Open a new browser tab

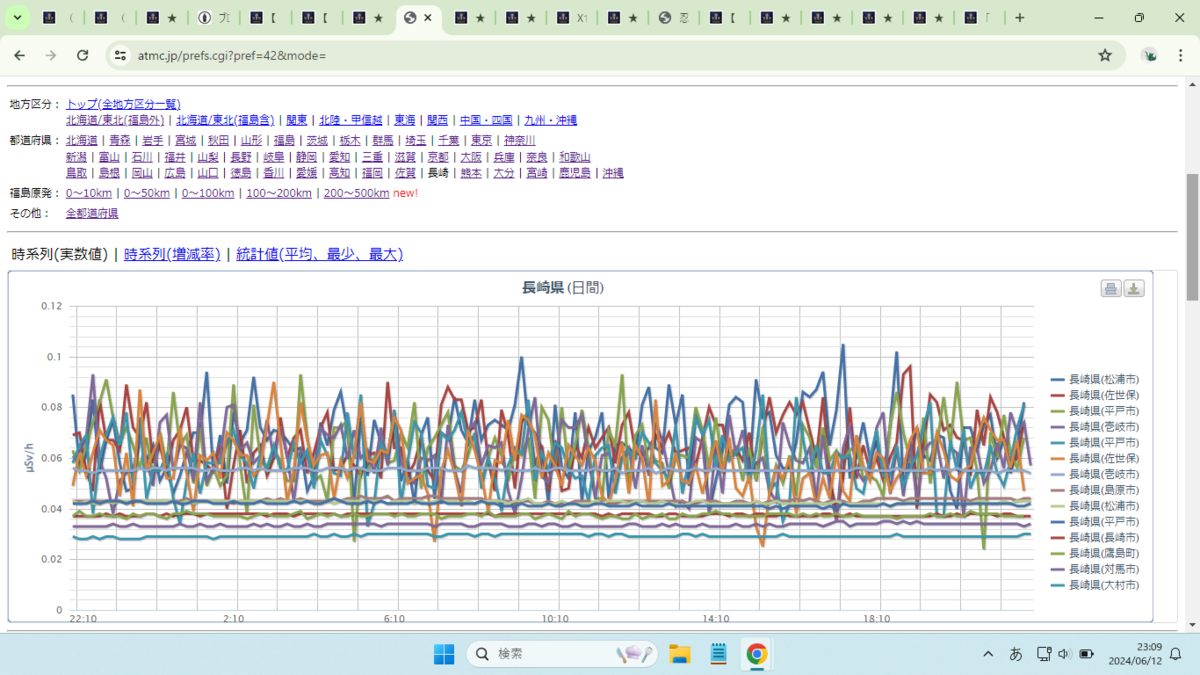click(x=1020, y=18)
